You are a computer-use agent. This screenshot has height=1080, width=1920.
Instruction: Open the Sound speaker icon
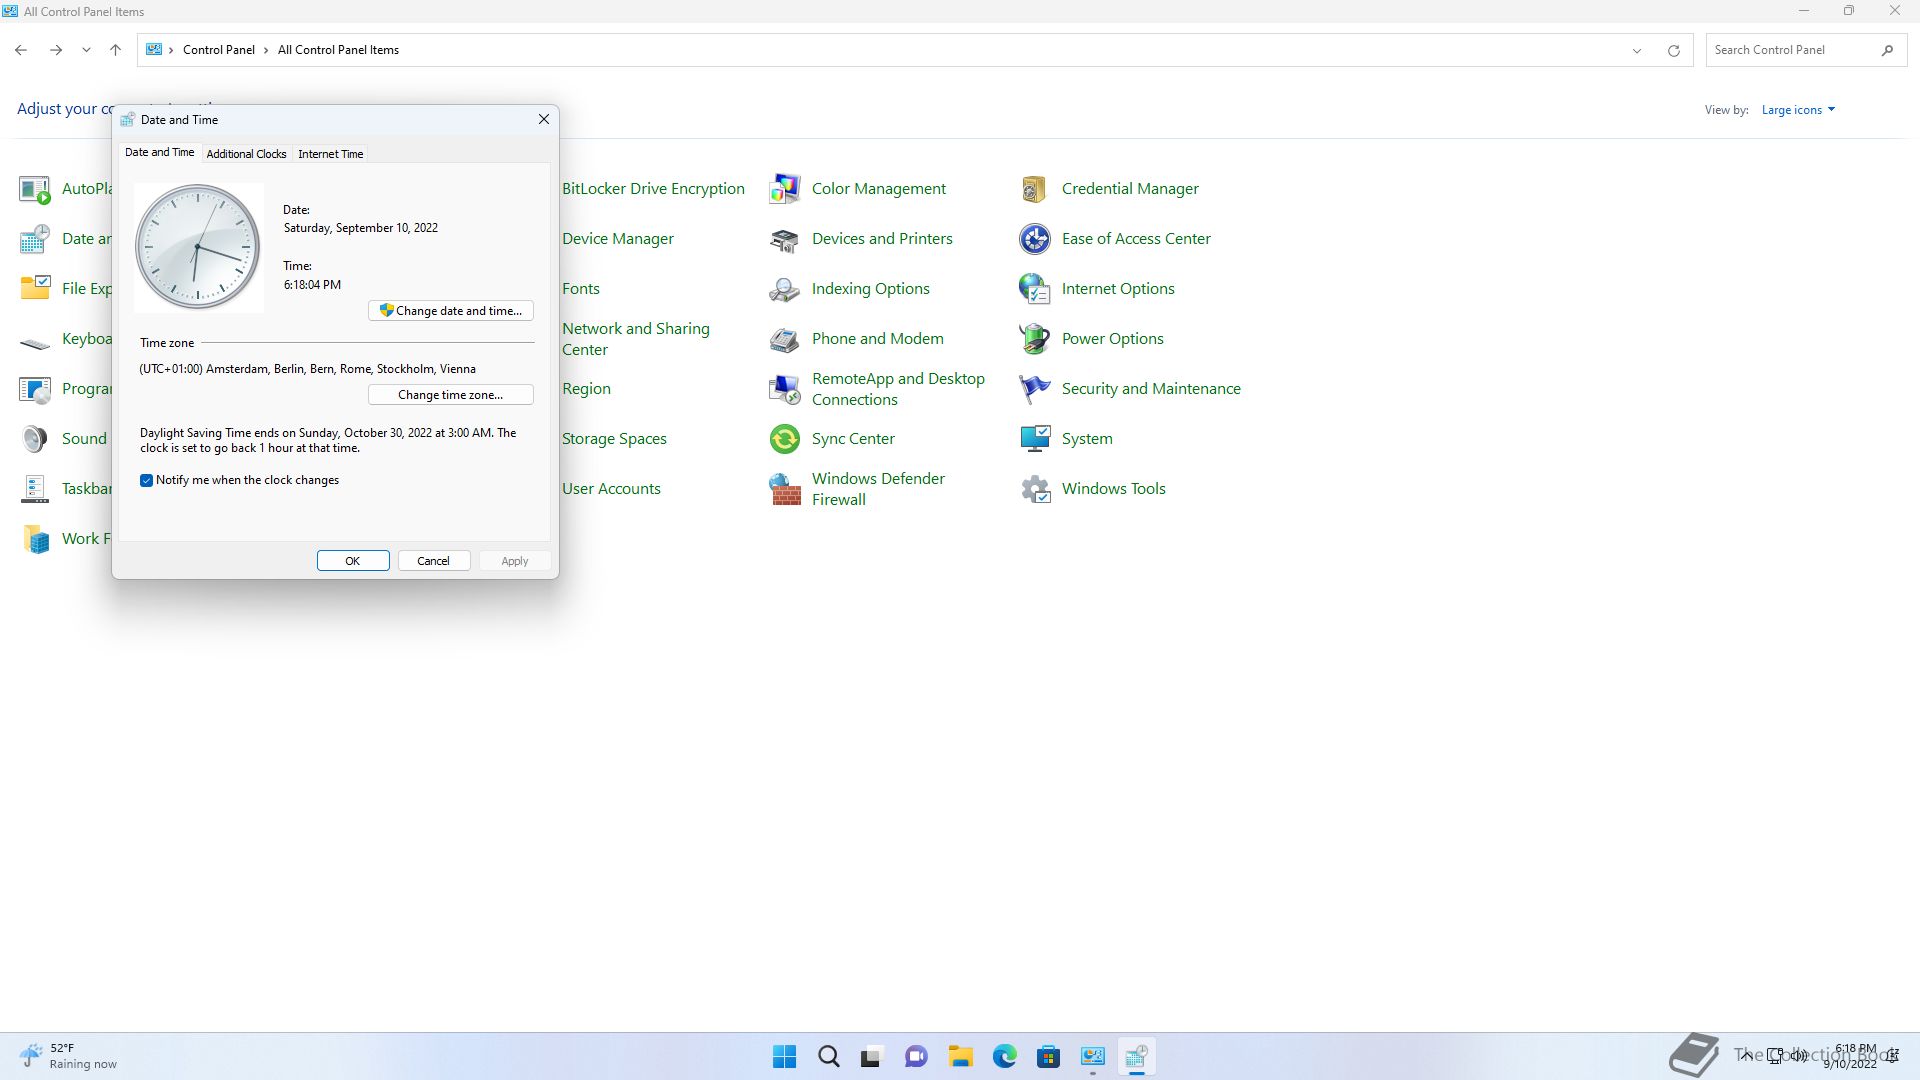click(x=35, y=439)
